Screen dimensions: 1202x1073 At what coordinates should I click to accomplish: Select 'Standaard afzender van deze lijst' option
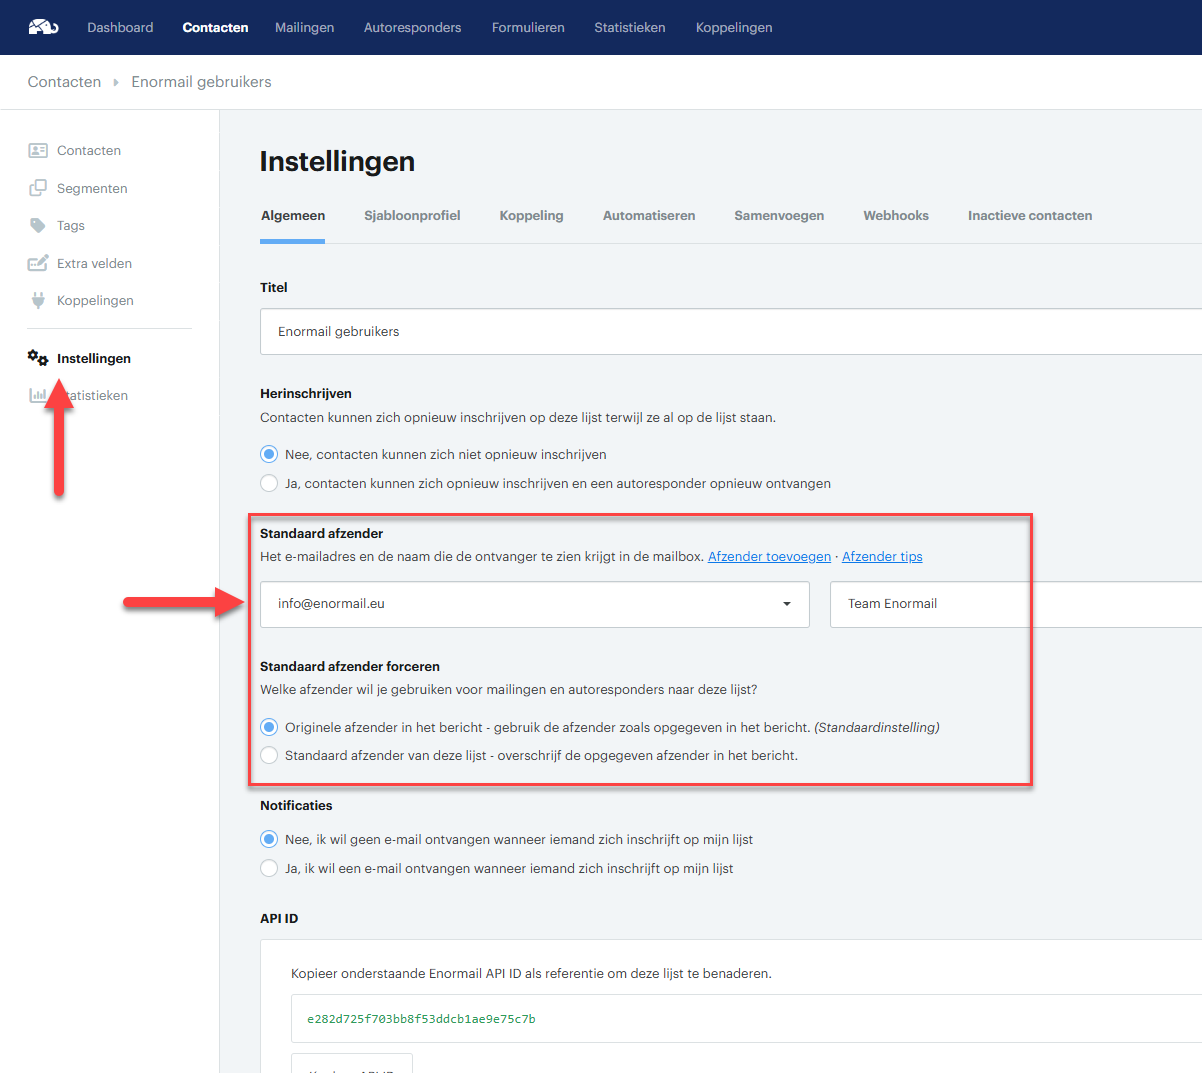pos(269,755)
